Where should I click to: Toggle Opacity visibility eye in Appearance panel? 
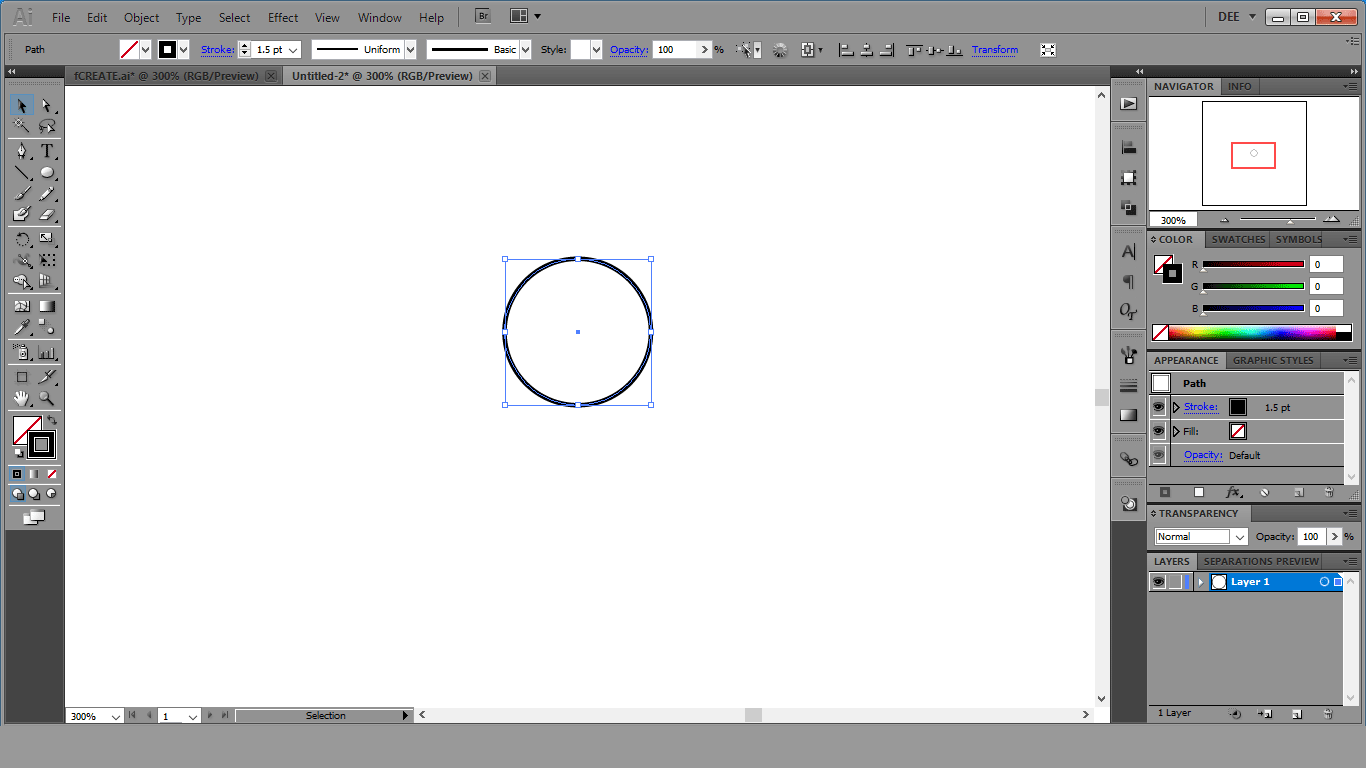(1158, 455)
